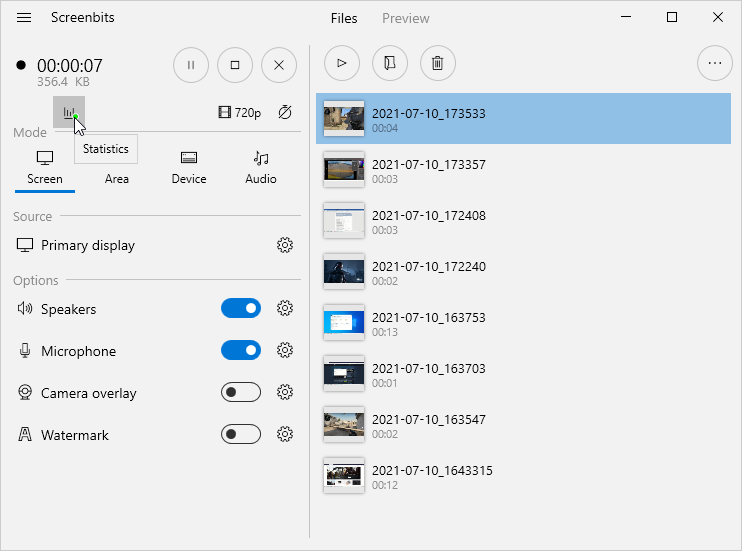This screenshot has height=551, width=742.
Task: Enable the Watermark toggle
Action: (x=241, y=434)
